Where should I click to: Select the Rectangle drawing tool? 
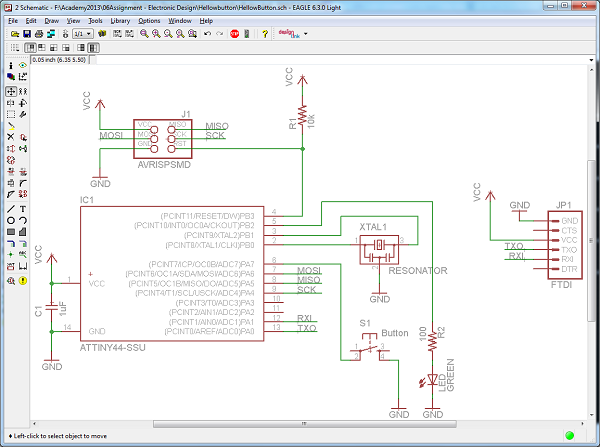tap(11, 232)
